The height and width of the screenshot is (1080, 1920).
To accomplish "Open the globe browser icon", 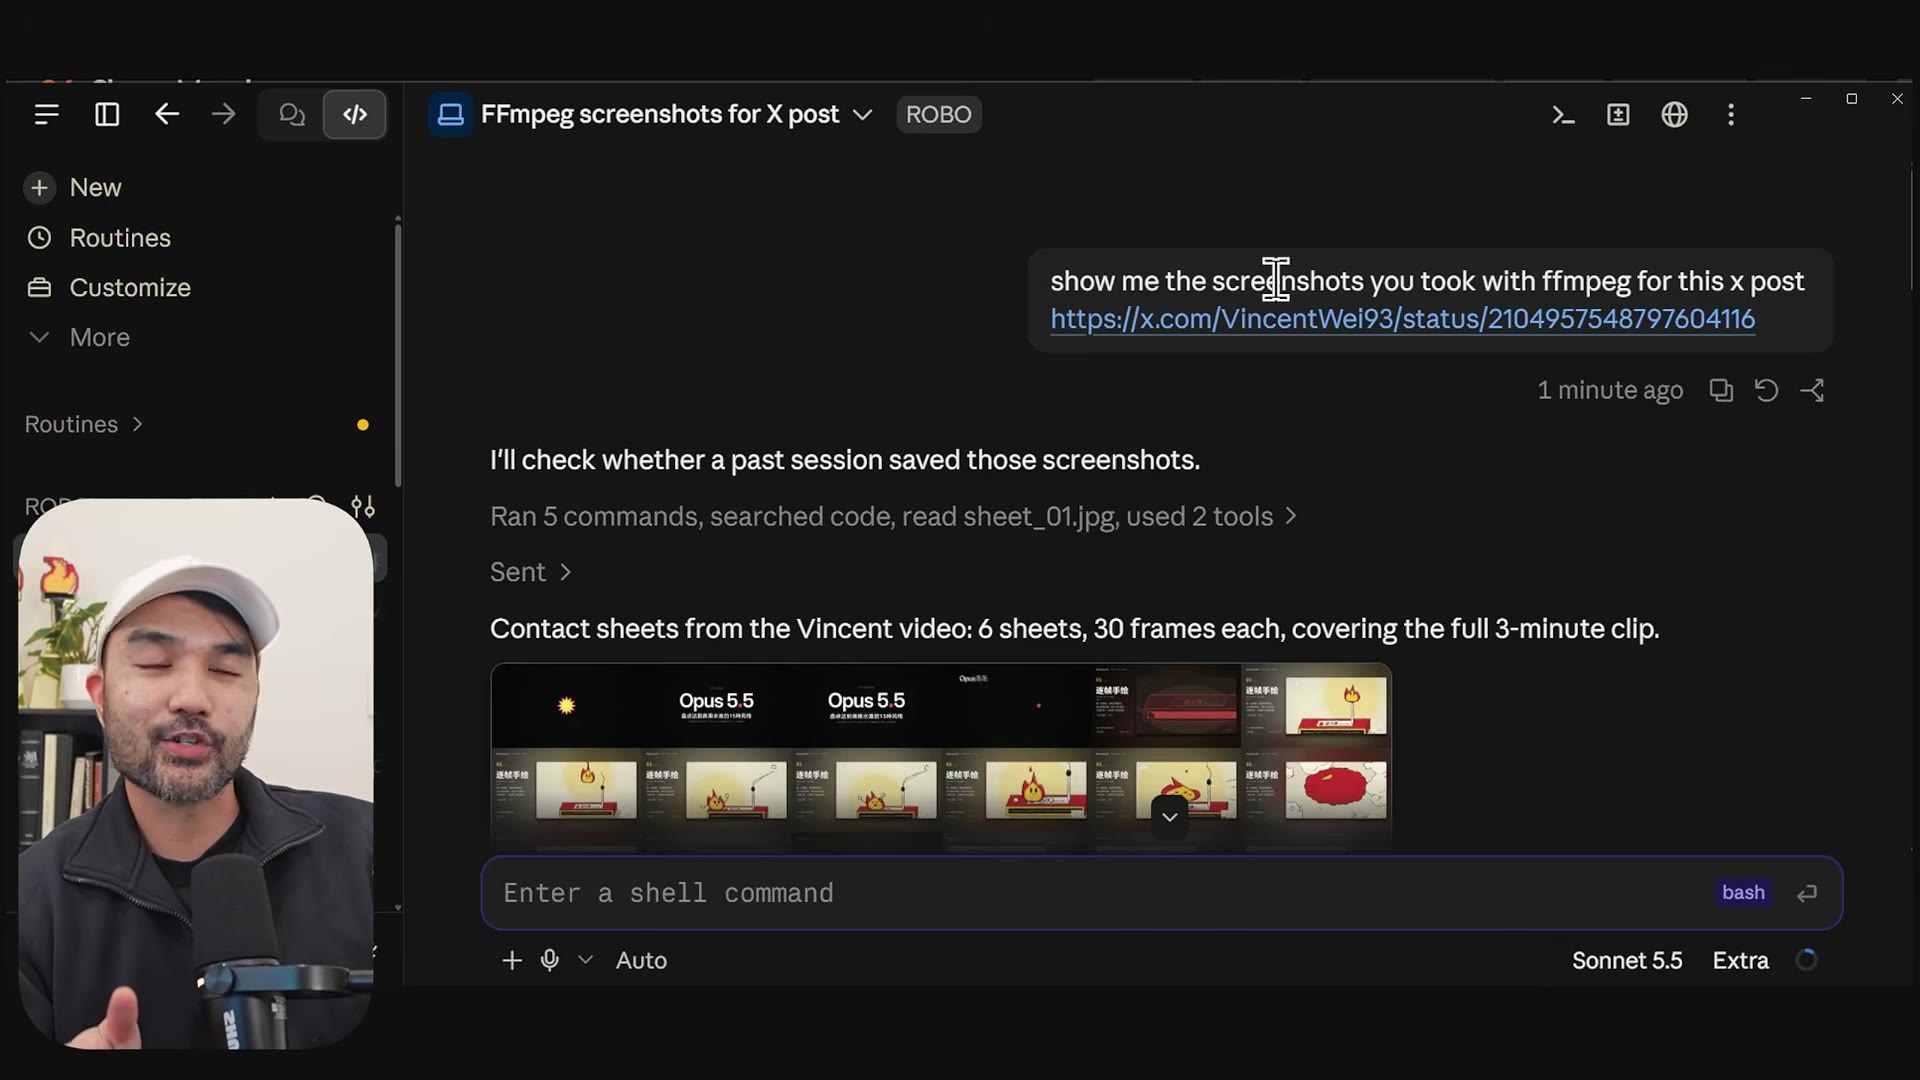I will point(1675,115).
